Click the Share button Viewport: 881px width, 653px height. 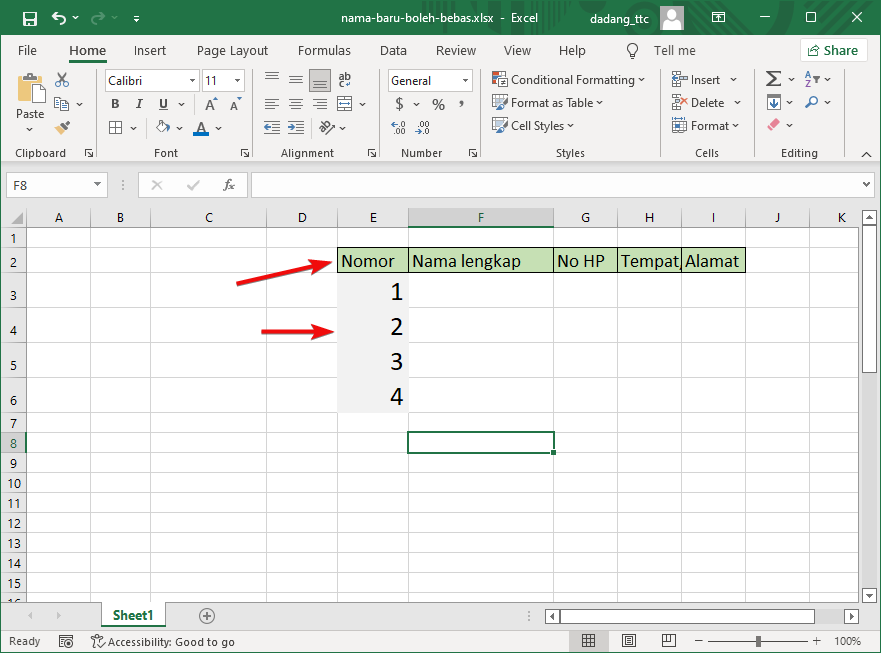tap(832, 51)
